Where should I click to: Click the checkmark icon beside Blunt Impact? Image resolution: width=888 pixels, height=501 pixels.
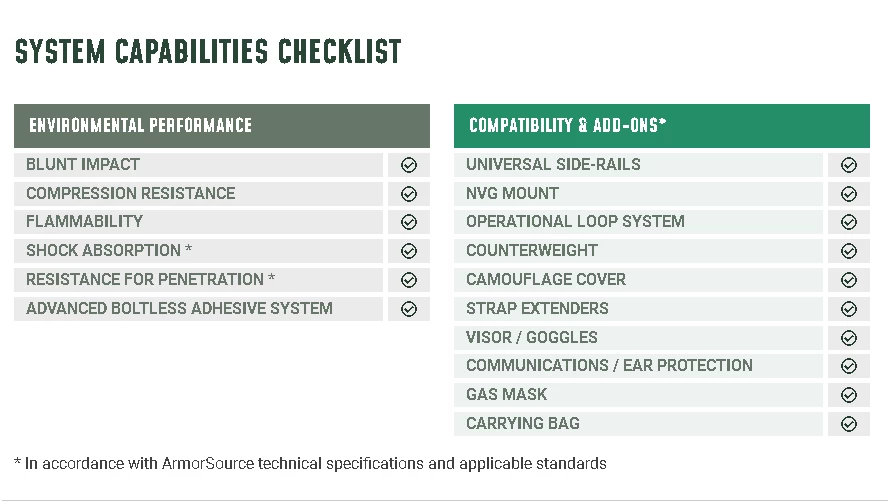(x=408, y=165)
